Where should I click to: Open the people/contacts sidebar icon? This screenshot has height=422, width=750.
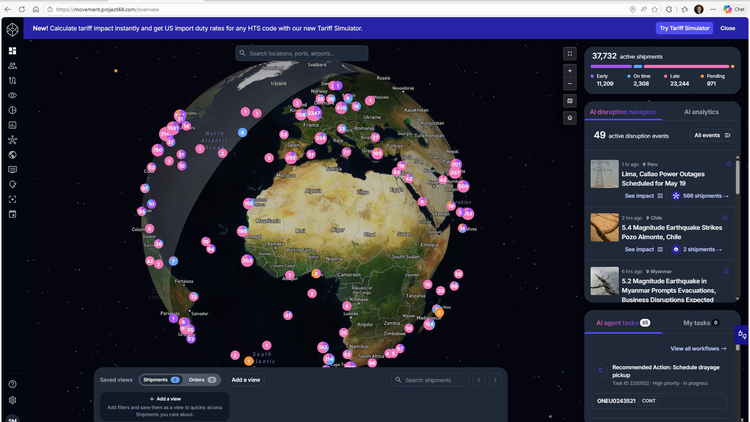[12, 66]
